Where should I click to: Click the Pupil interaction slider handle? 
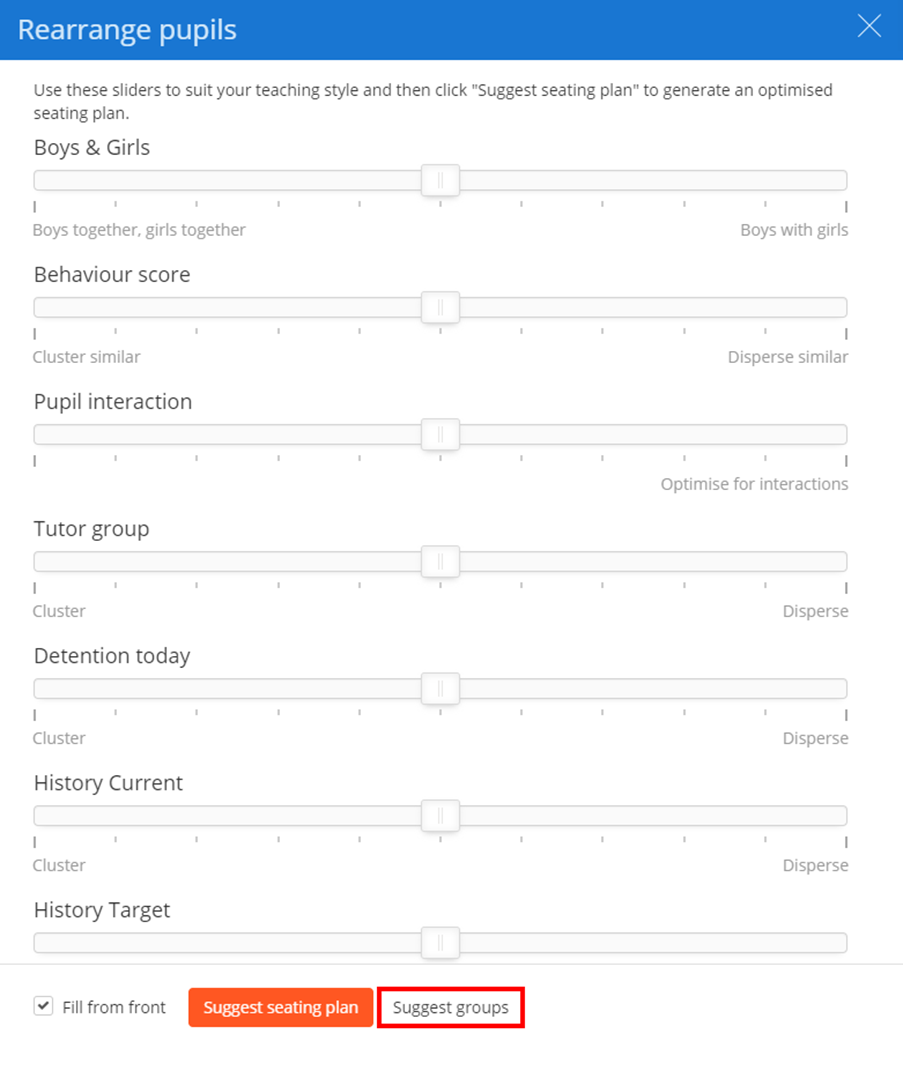pos(440,434)
